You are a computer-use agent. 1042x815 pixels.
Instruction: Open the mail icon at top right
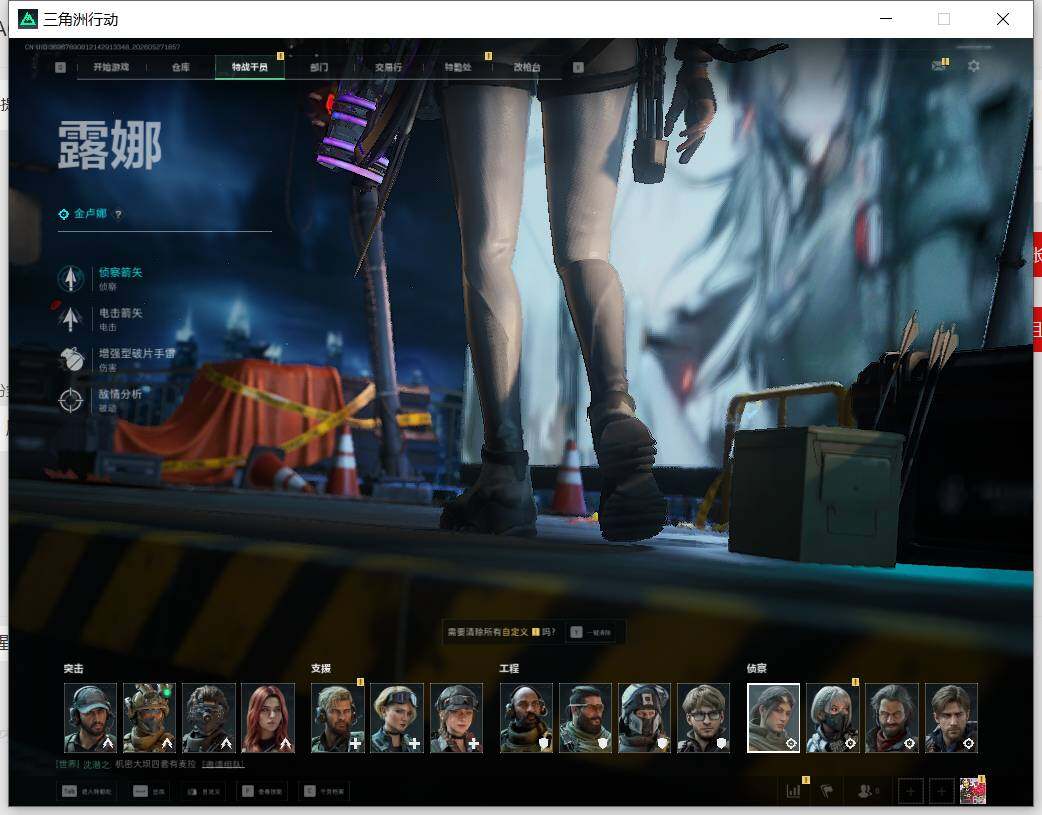[x=938, y=66]
